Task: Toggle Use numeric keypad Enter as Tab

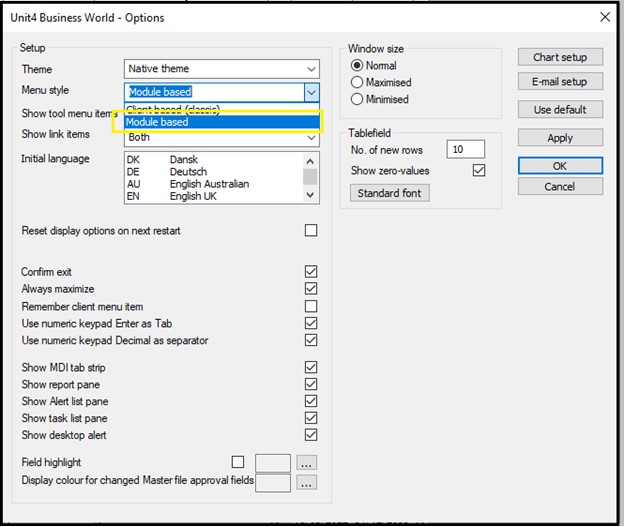Action: (311, 323)
